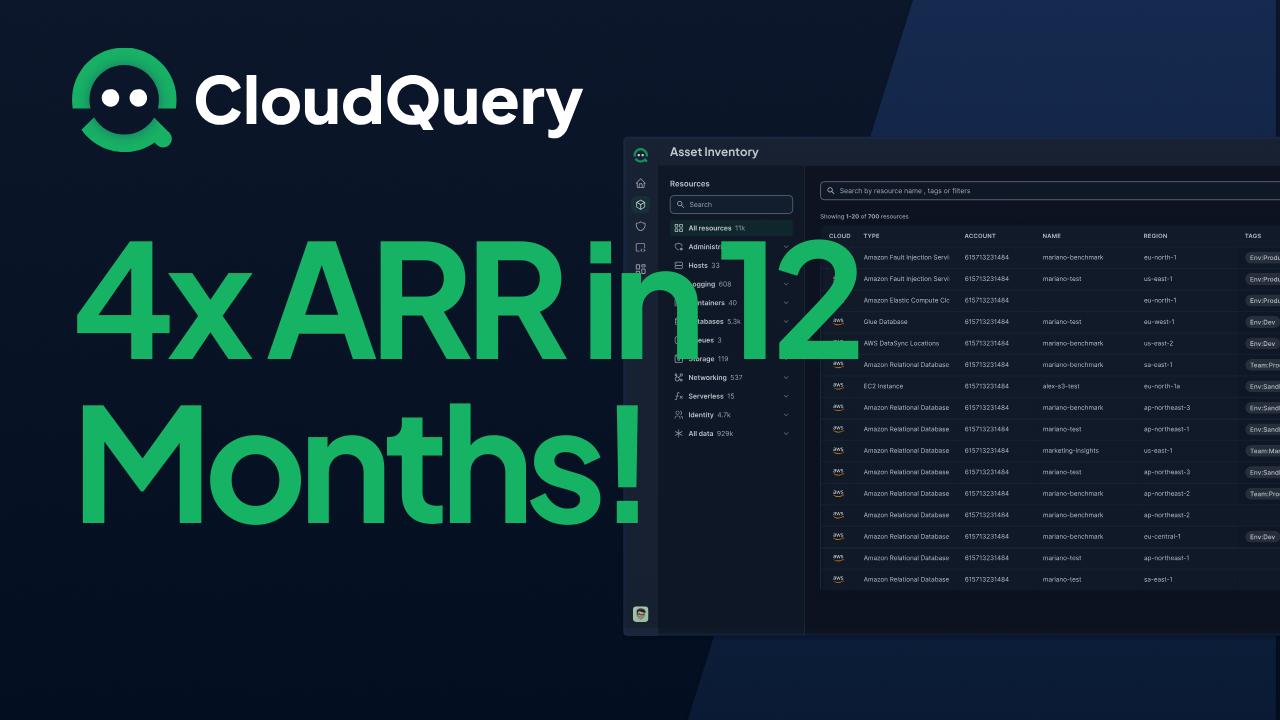1280x720 pixels.
Task: Select the Serverless function icon
Action: [x=678, y=396]
